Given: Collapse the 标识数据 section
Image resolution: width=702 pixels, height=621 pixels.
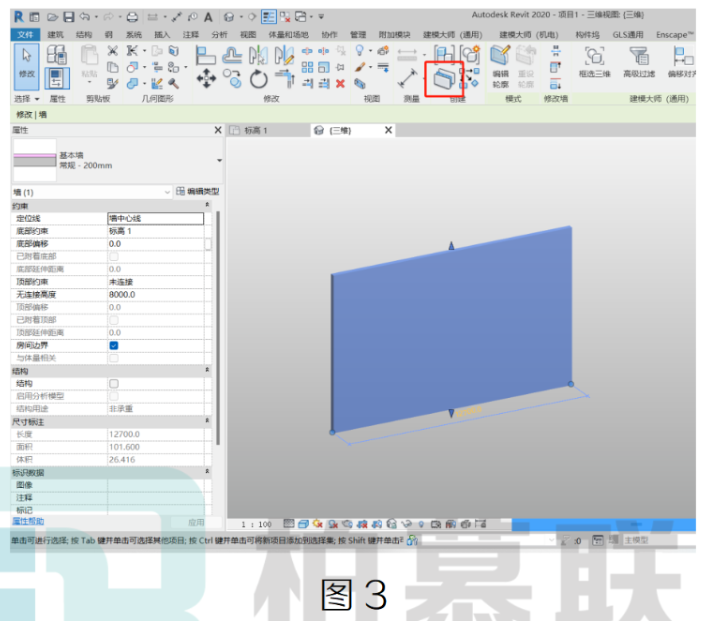Looking at the screenshot, I should tap(207, 471).
